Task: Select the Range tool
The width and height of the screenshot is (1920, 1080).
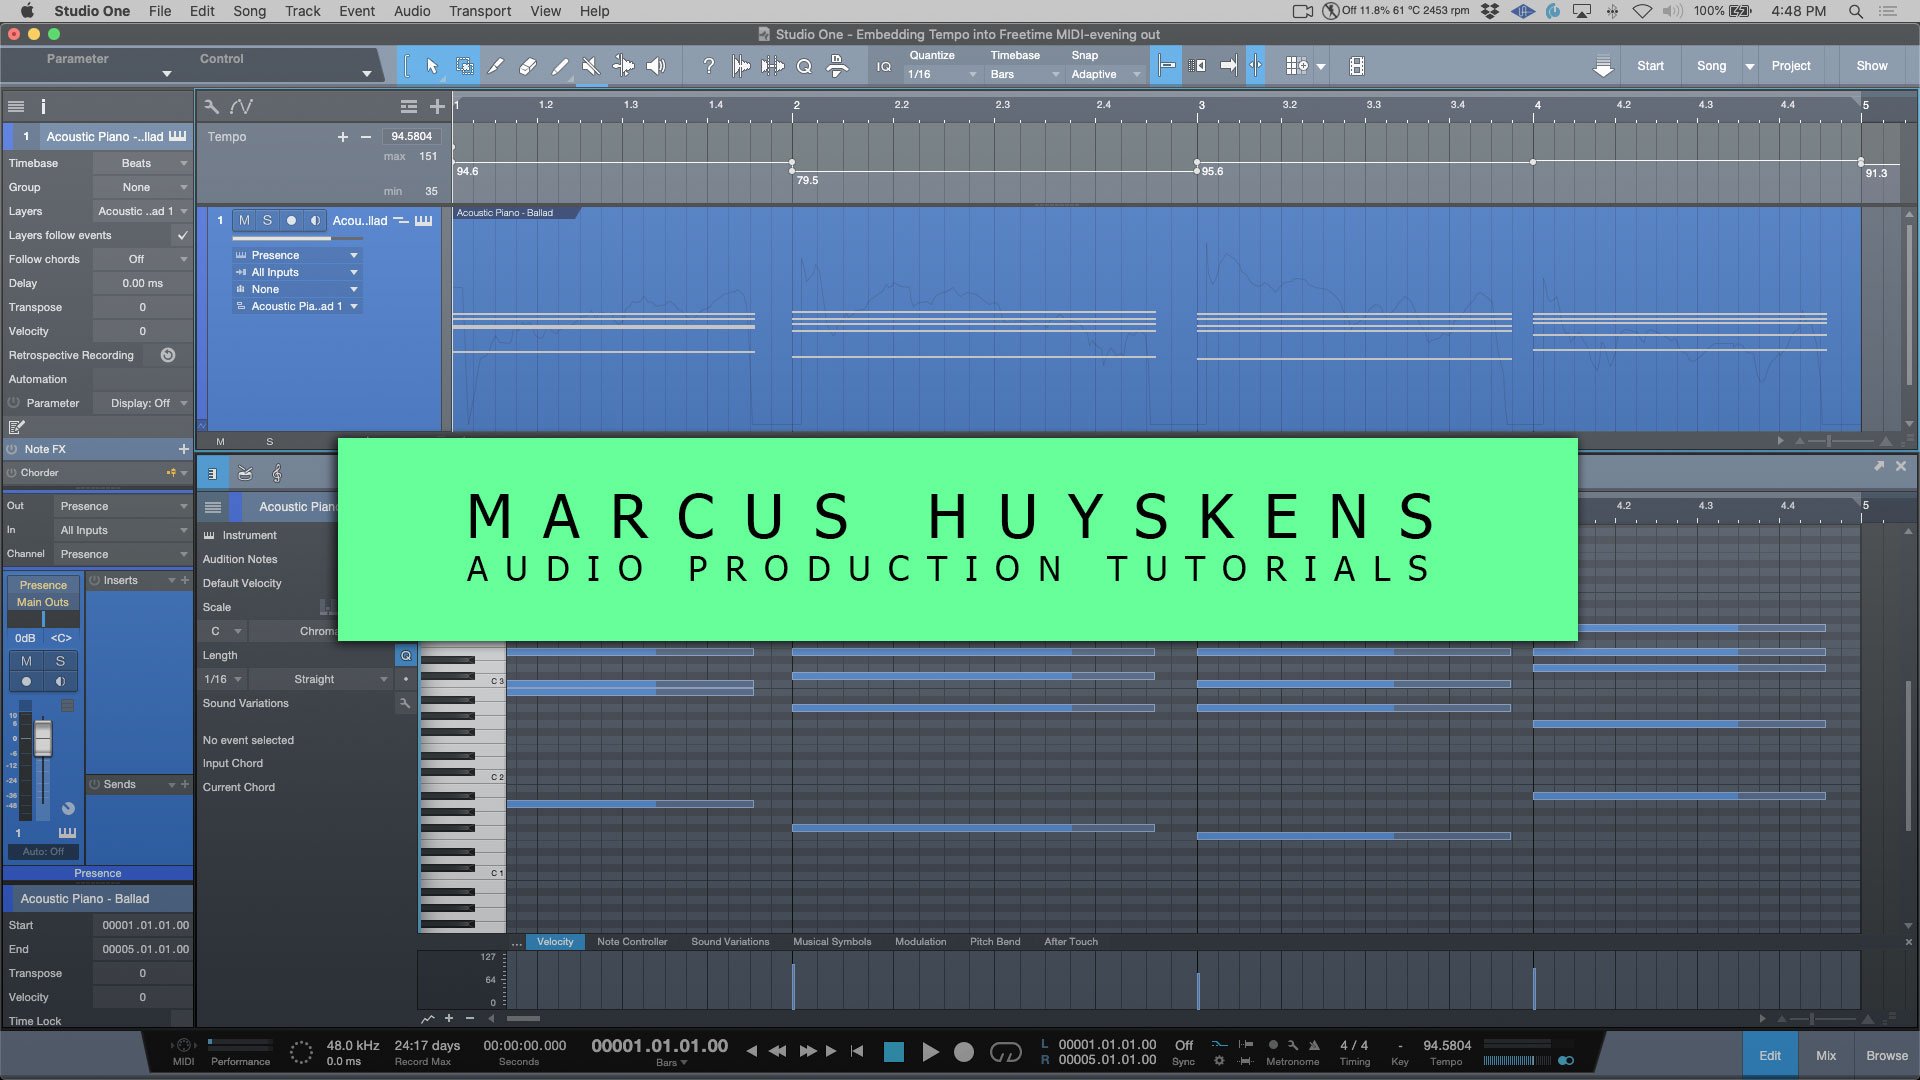Action: (x=464, y=66)
